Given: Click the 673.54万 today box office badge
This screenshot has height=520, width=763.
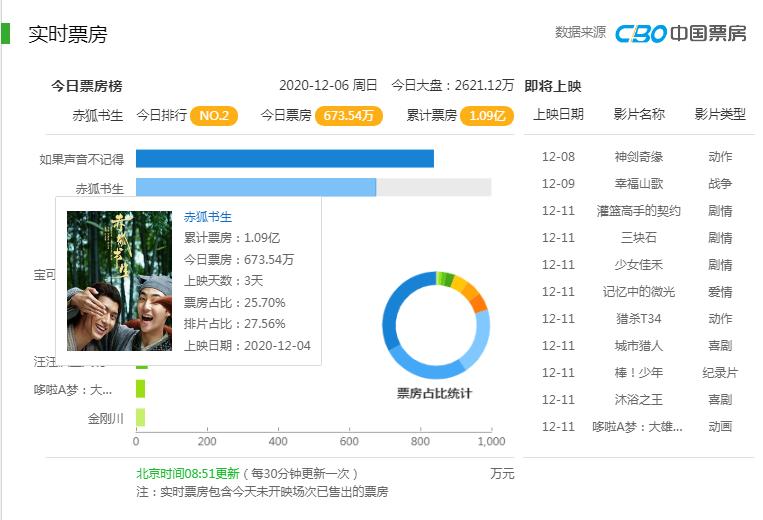Looking at the screenshot, I should click(348, 116).
